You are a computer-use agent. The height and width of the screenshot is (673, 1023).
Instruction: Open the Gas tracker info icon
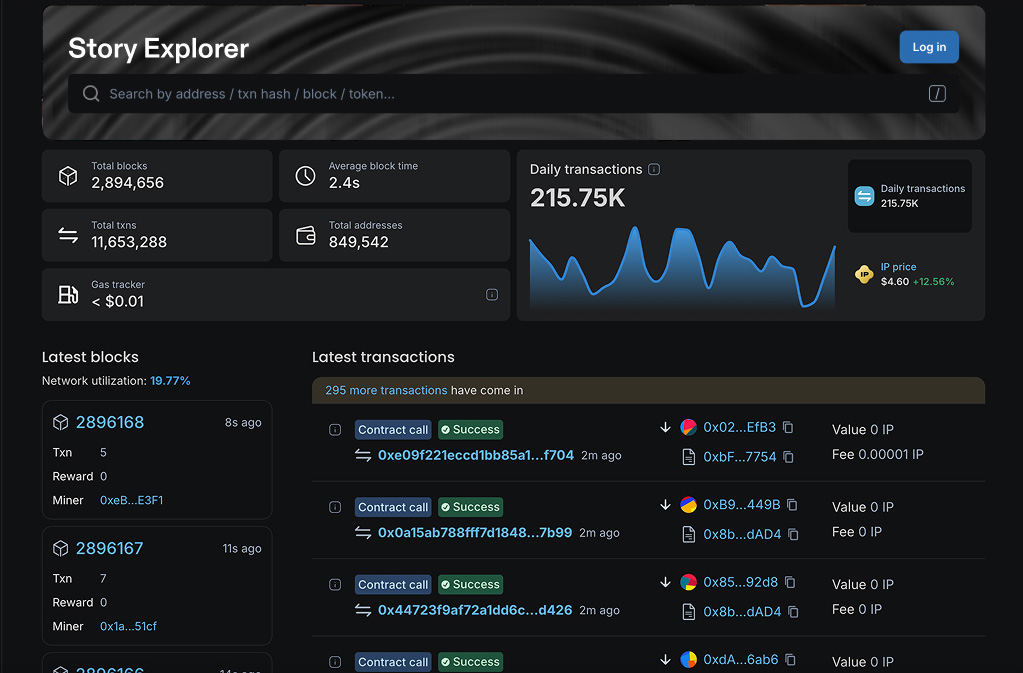[492, 295]
